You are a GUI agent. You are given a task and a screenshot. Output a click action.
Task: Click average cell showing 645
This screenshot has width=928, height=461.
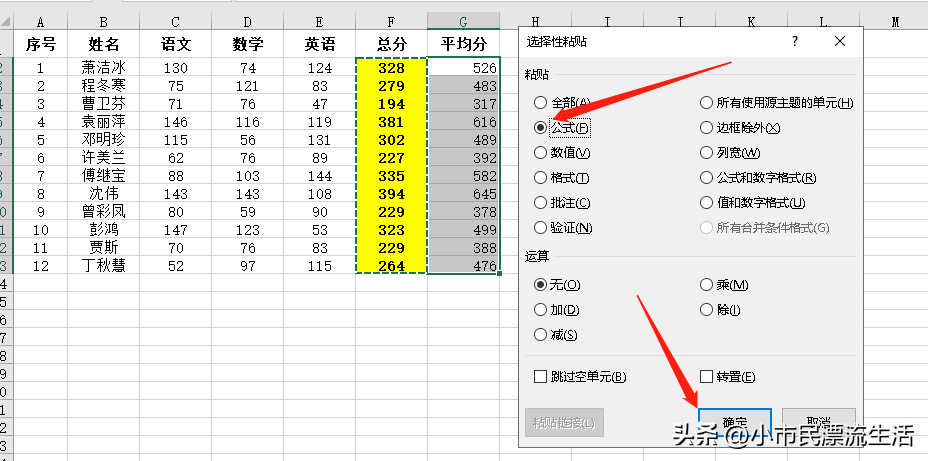point(463,194)
